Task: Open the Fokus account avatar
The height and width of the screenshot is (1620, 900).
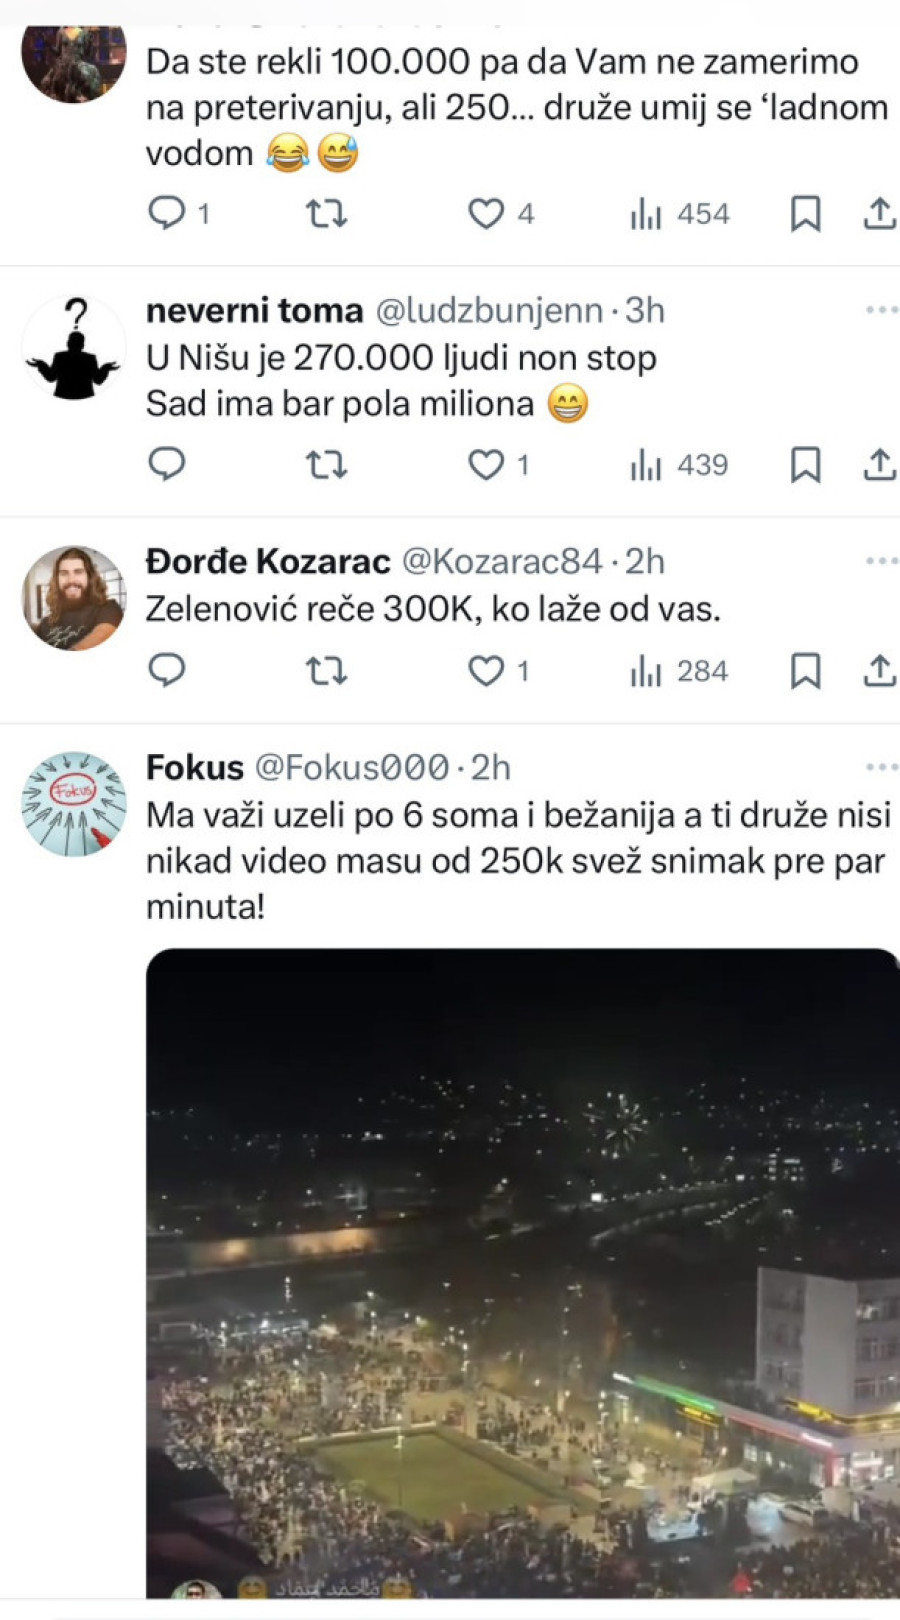Action: click(74, 804)
